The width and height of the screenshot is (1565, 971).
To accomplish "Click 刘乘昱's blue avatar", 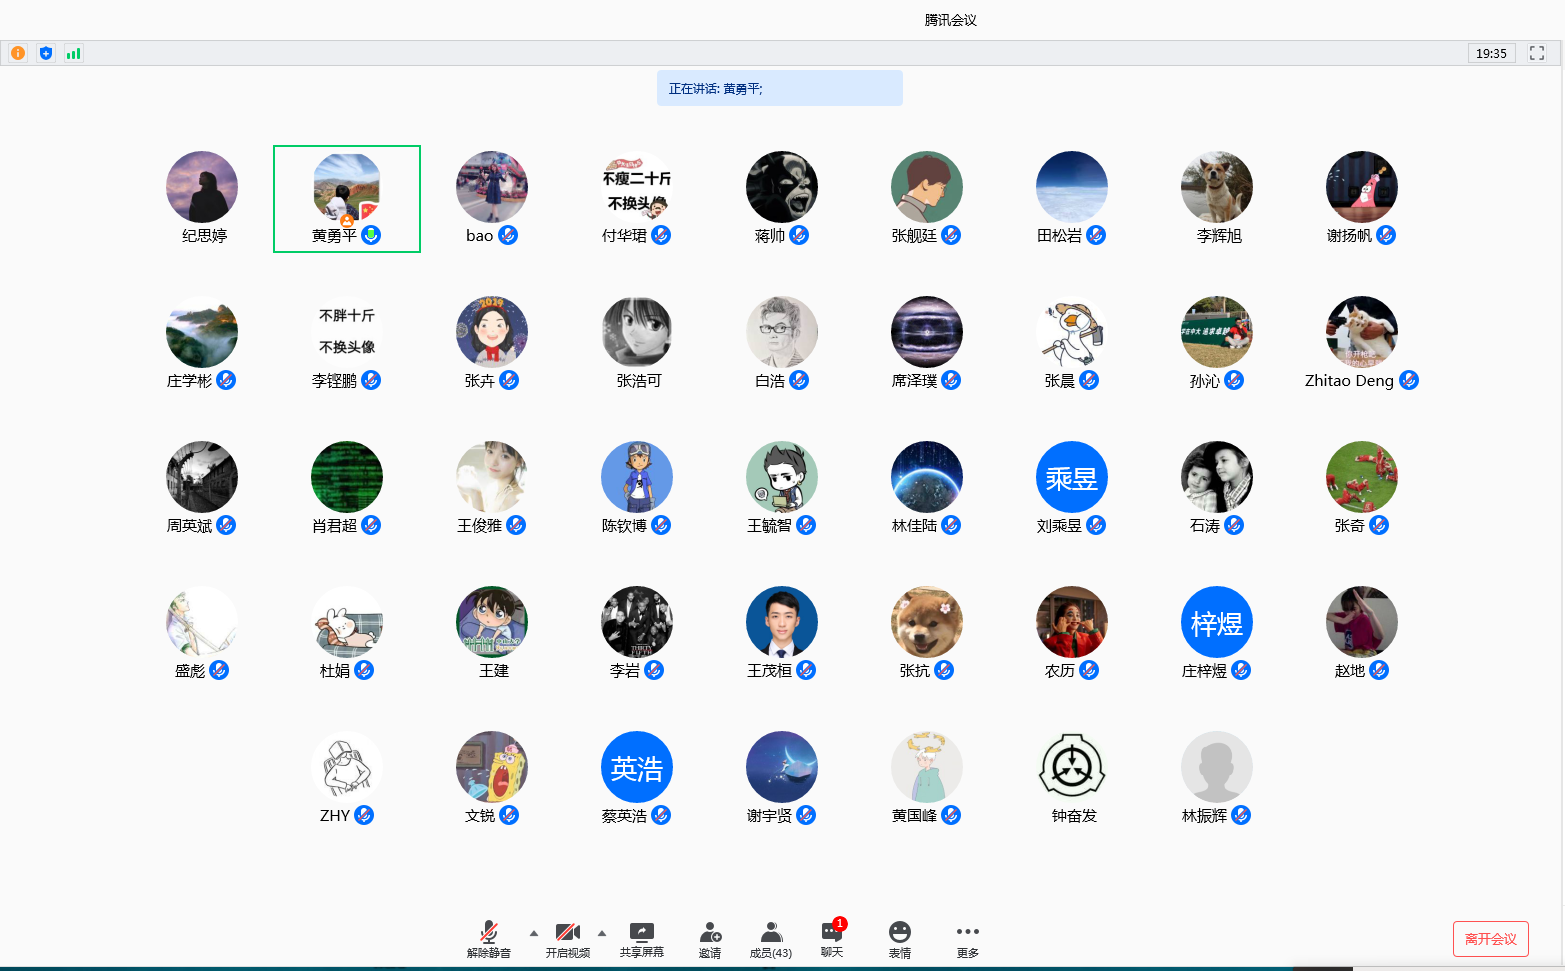I will (x=1071, y=477).
